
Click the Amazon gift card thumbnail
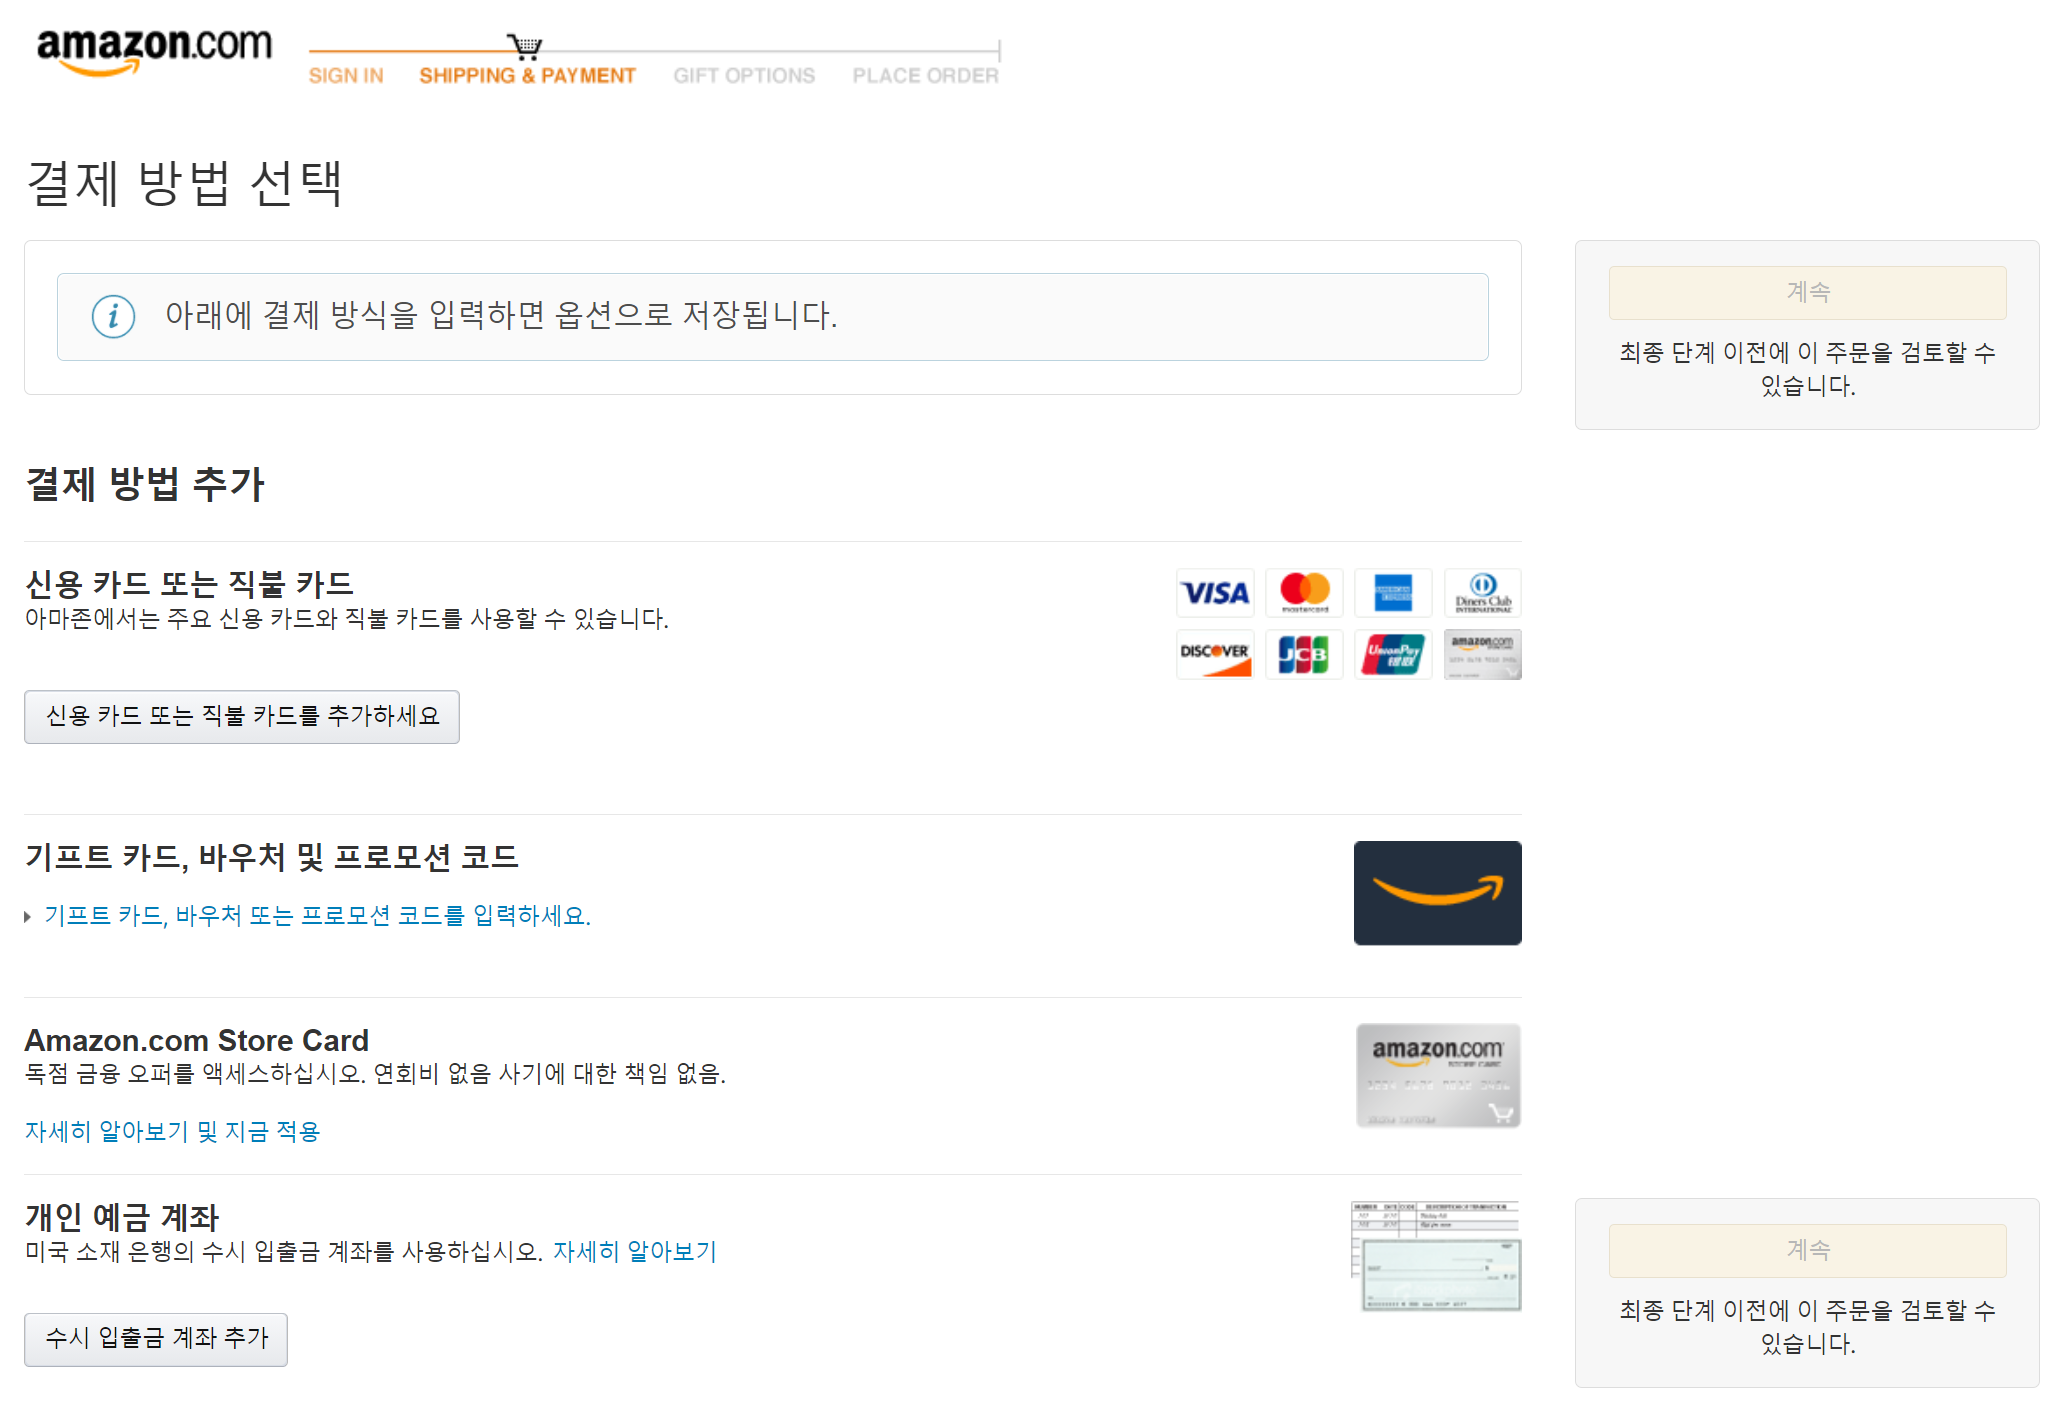[1437, 893]
